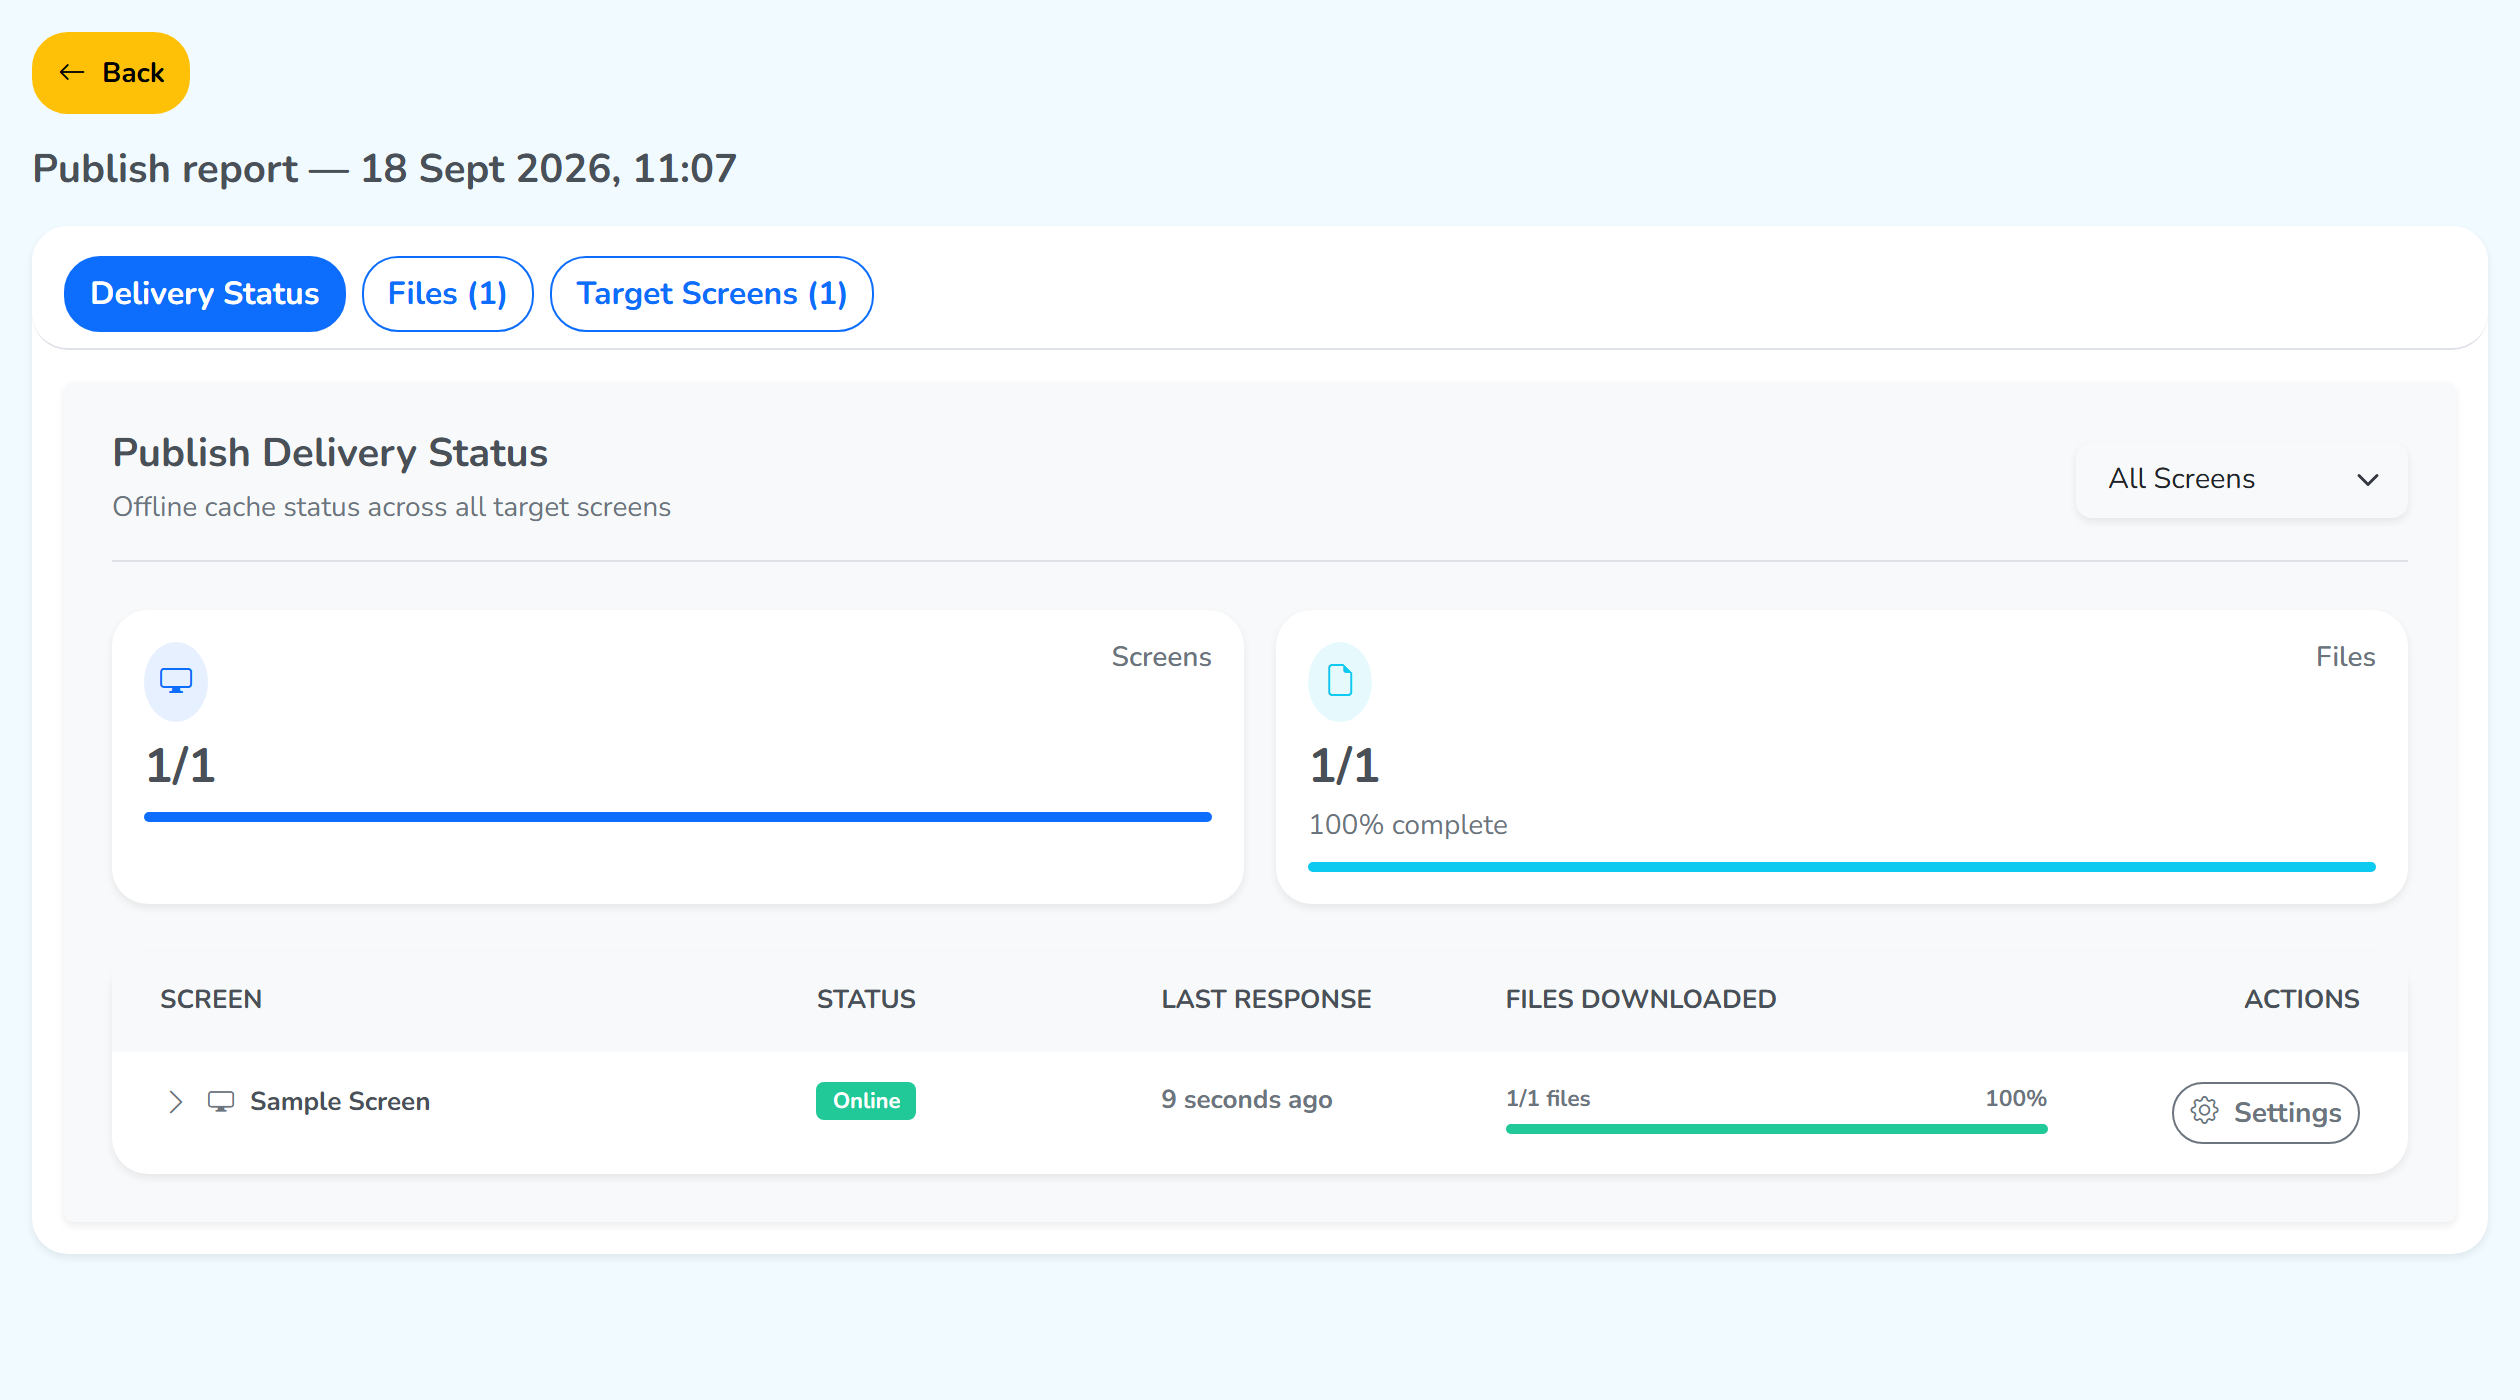Click the 1/1 count in Files card
The width and height of the screenshot is (2520, 1400).
(x=1345, y=766)
